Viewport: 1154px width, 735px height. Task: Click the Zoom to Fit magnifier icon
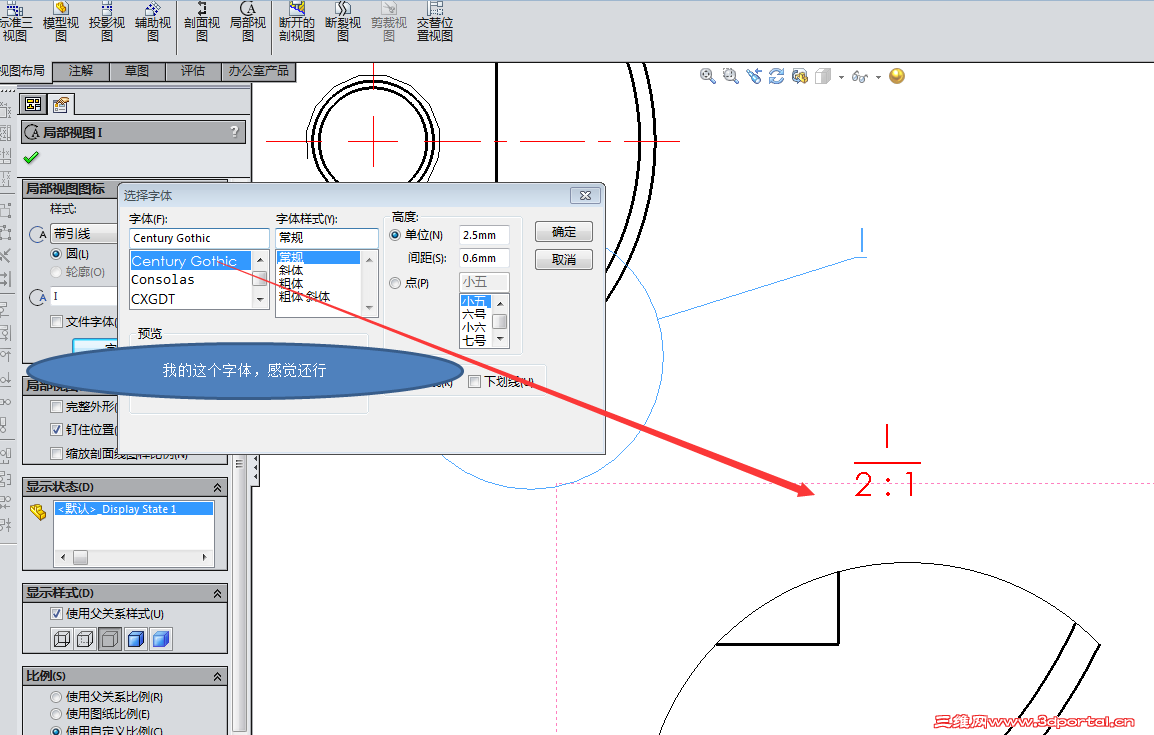(x=707, y=76)
